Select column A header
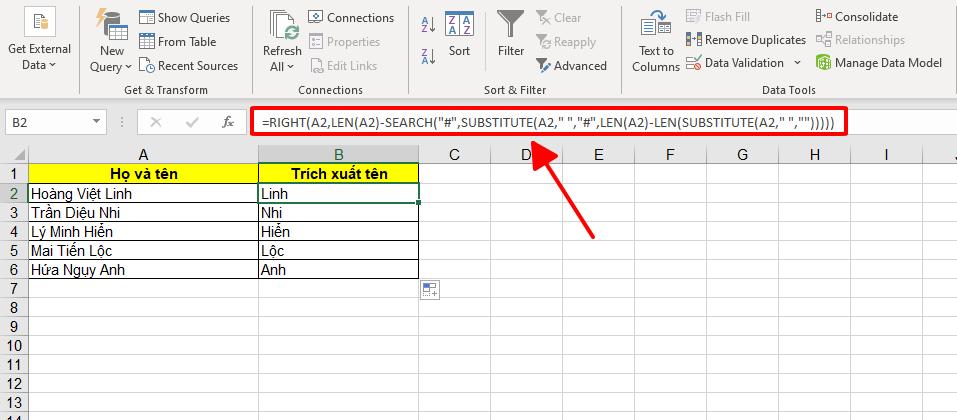 click(143, 155)
